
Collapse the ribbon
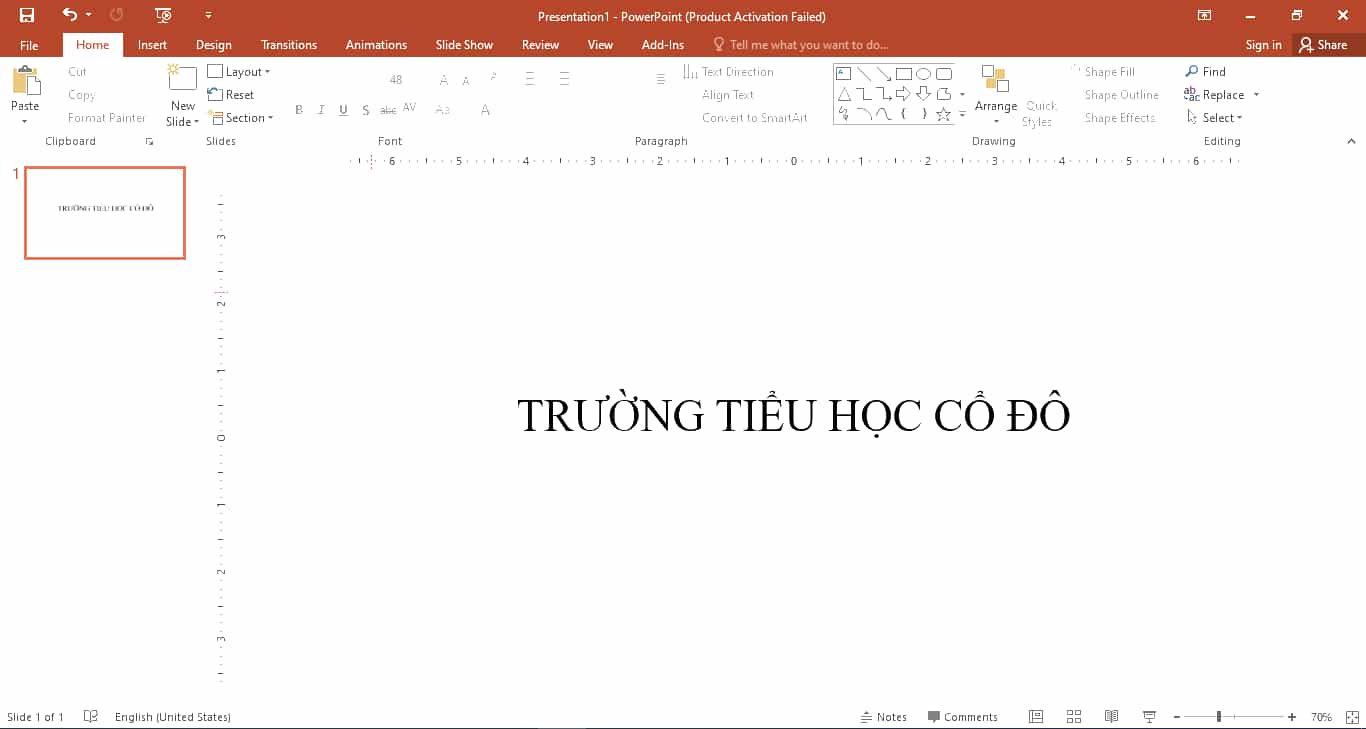(1351, 142)
